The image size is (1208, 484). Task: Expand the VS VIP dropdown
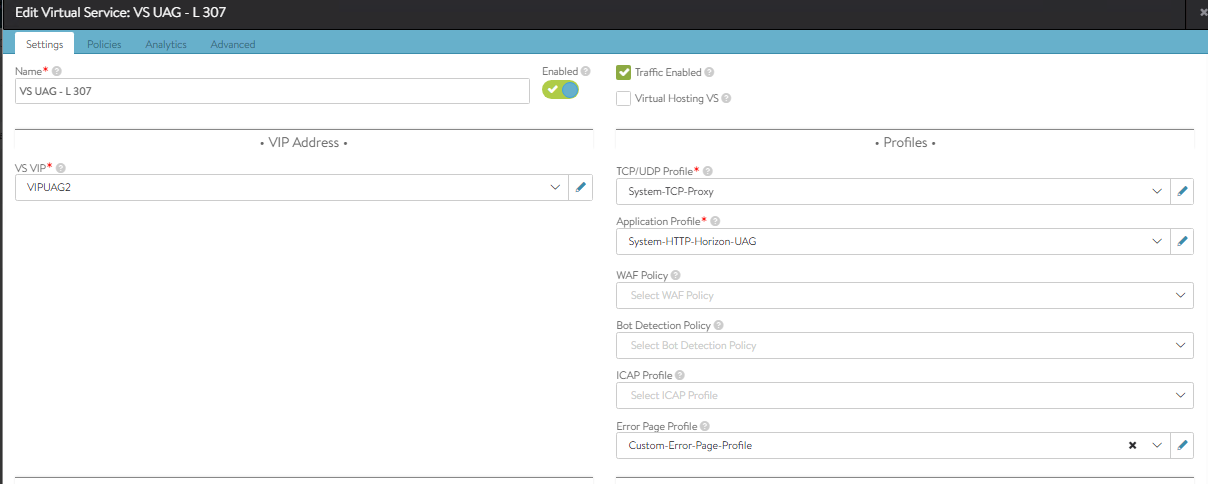click(x=556, y=187)
